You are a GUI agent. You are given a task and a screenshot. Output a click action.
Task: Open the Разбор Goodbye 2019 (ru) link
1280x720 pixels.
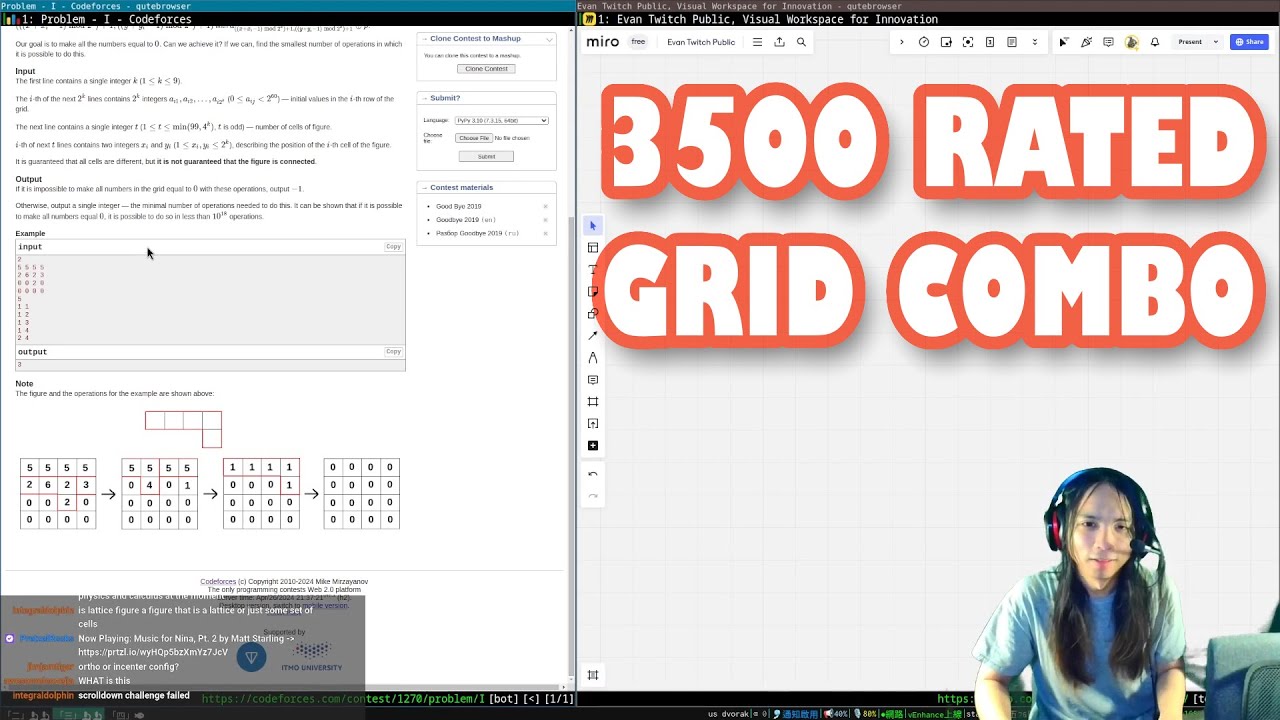(477, 233)
